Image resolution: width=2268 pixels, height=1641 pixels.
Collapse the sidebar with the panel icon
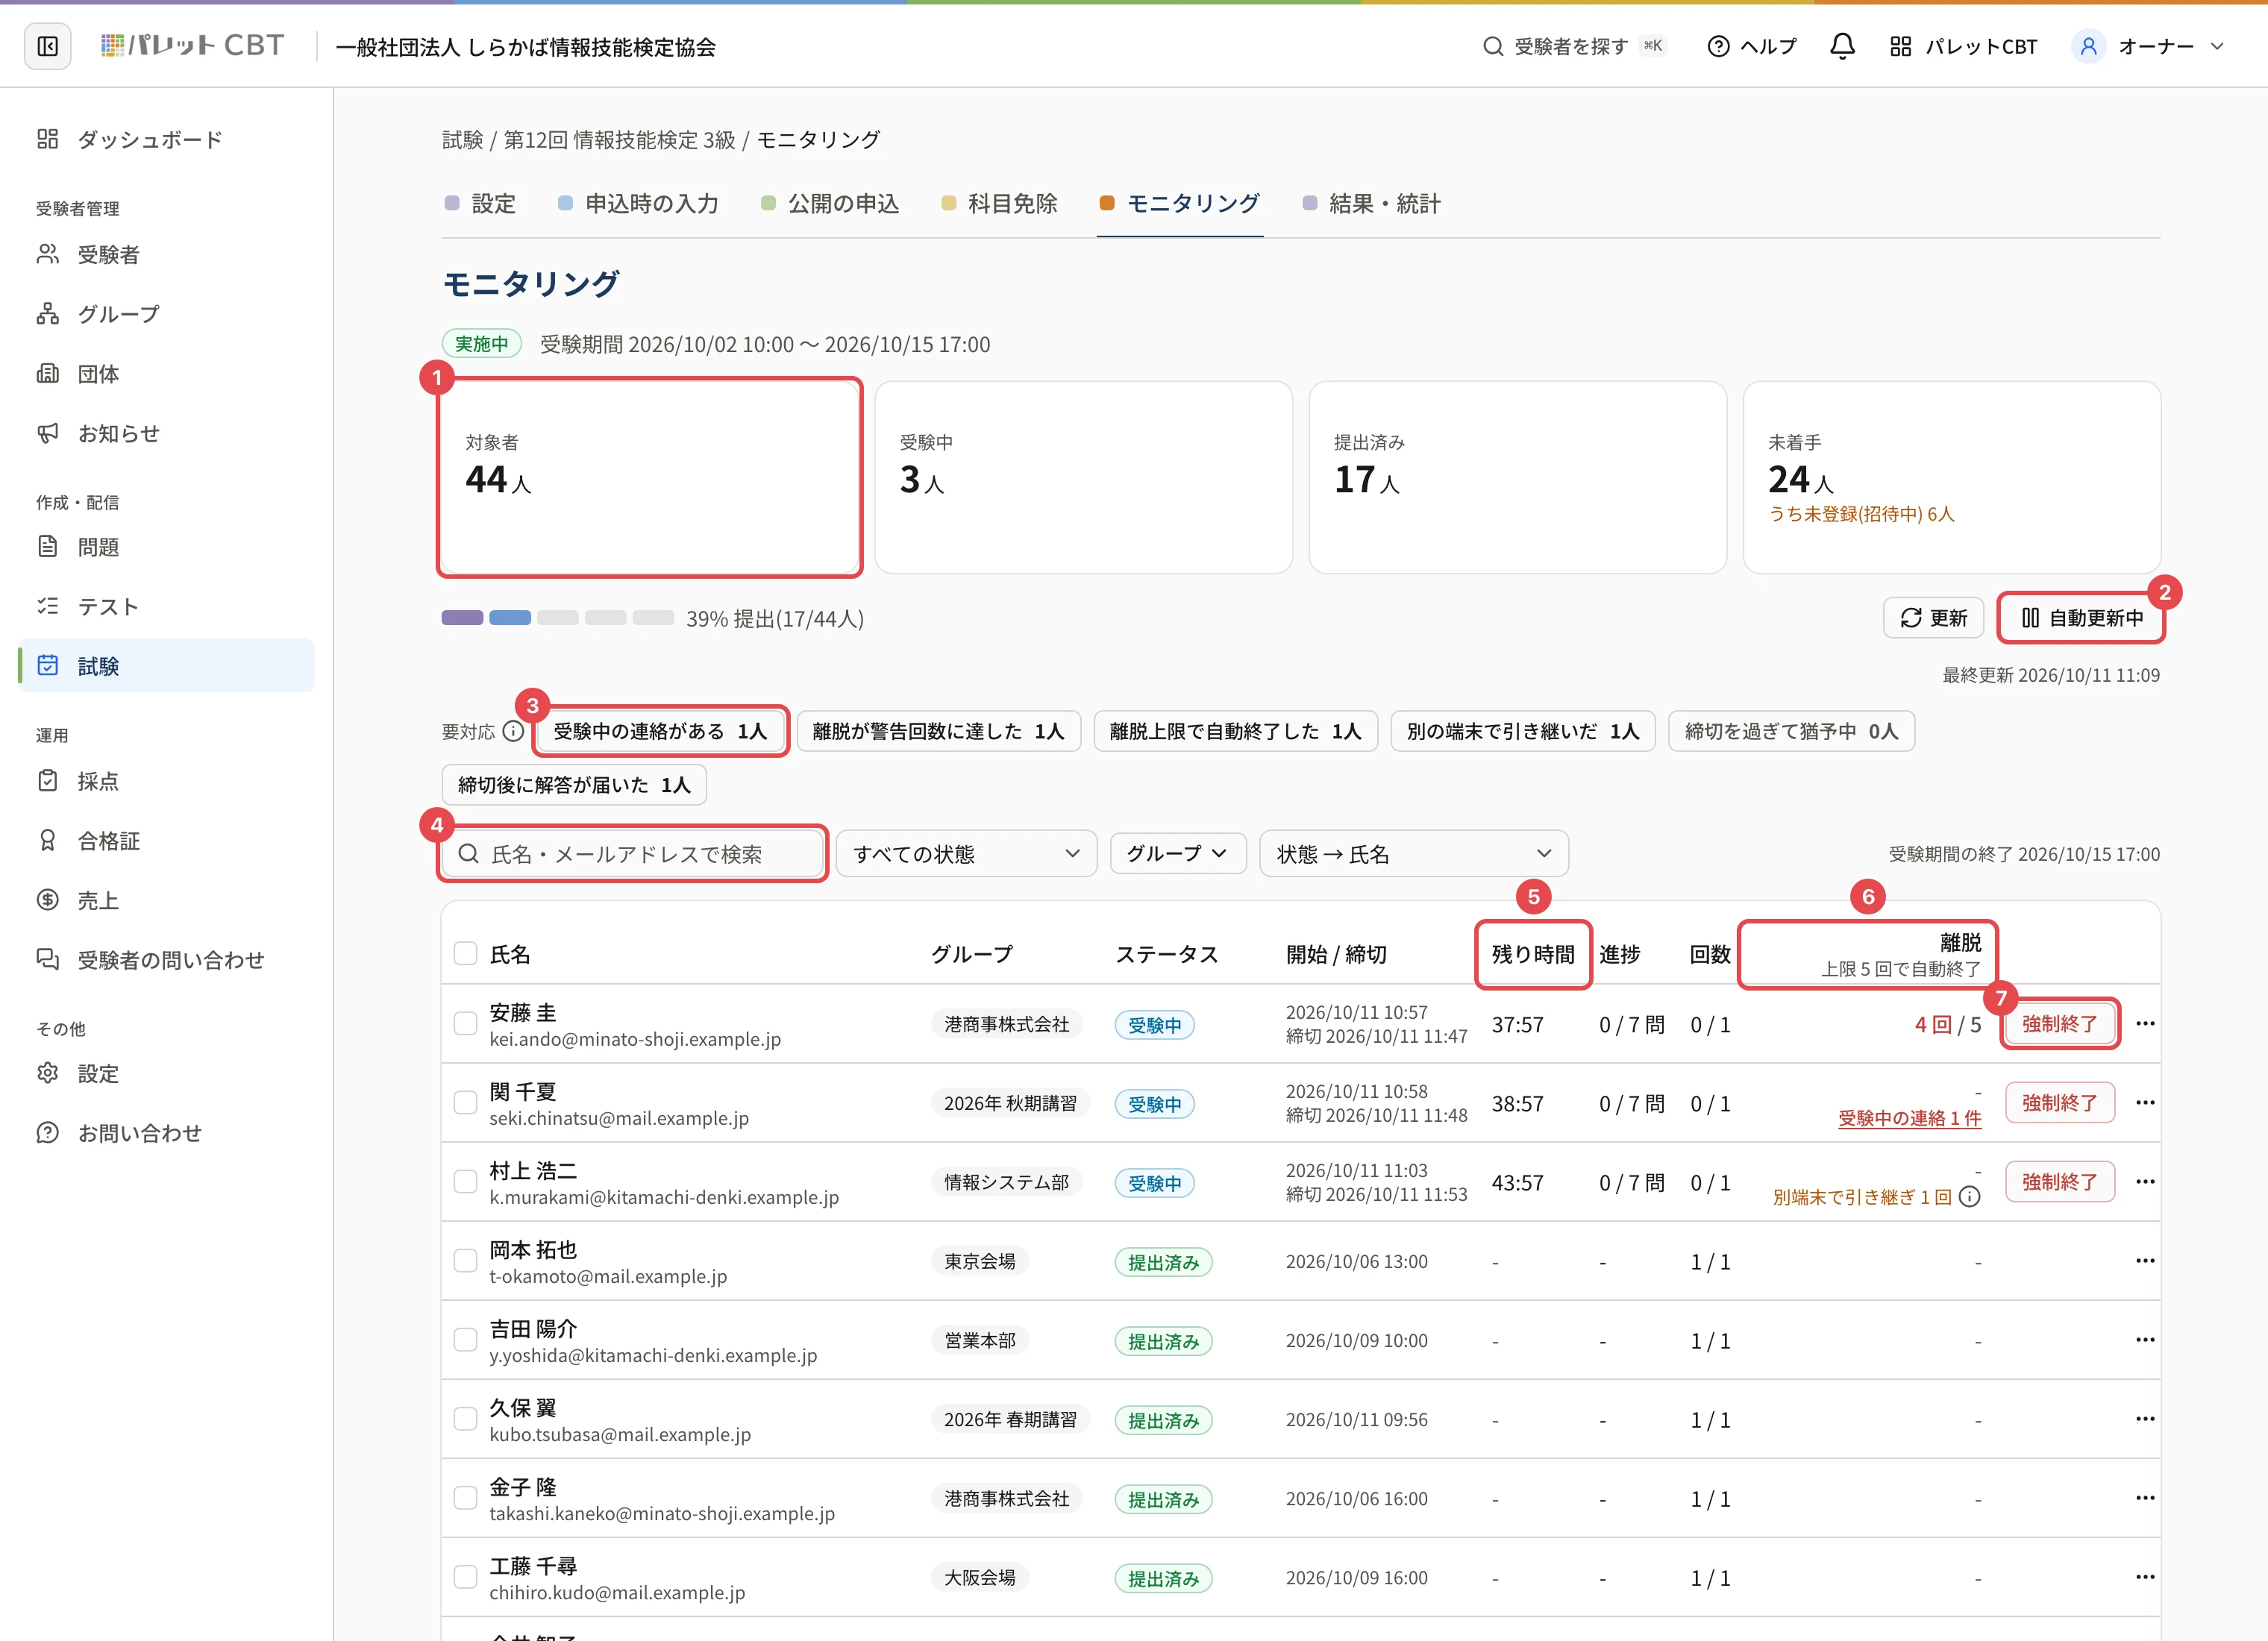[x=47, y=46]
